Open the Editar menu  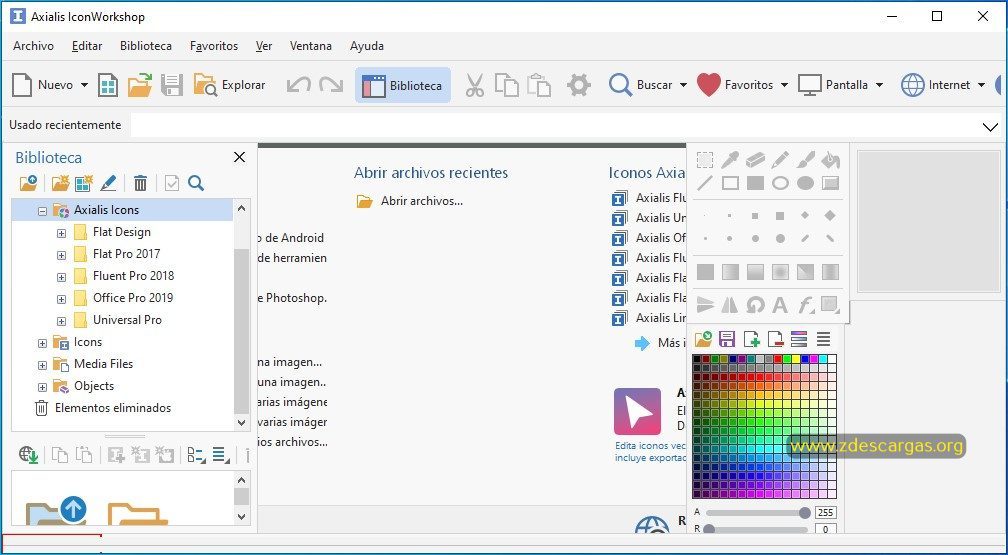pos(87,46)
